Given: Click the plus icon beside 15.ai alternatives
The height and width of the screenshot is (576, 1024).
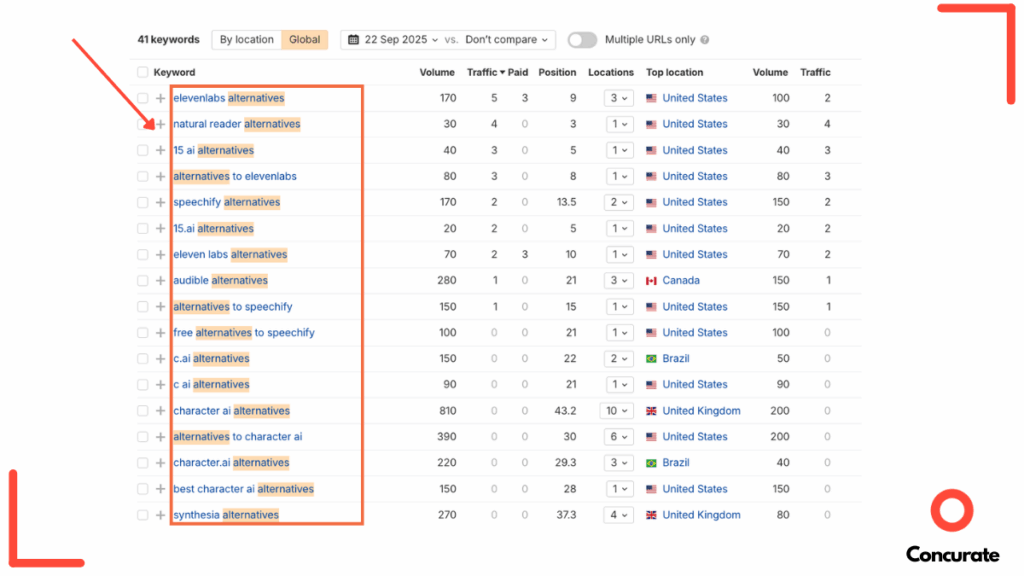Looking at the screenshot, I should tap(160, 229).
